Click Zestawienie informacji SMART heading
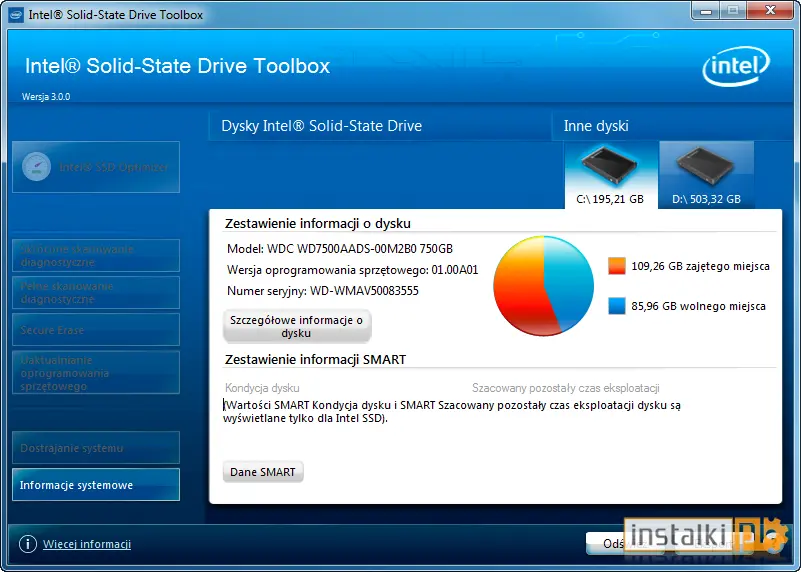The width and height of the screenshot is (801, 572). coord(315,360)
